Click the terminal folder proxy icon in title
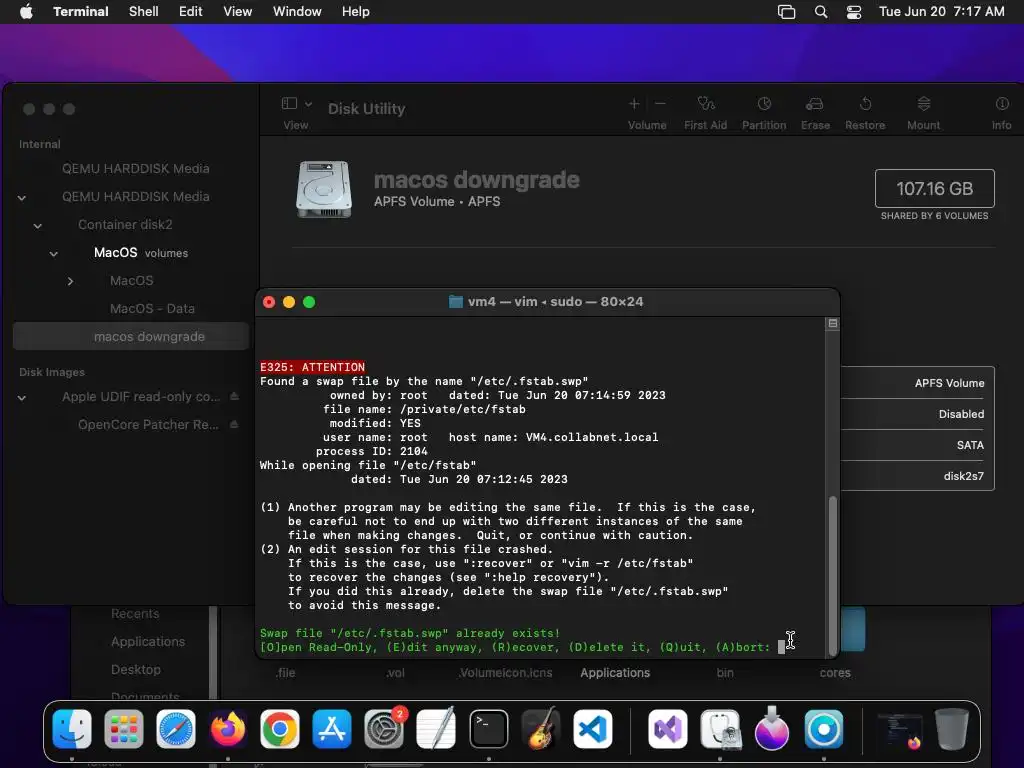Image resolution: width=1024 pixels, height=768 pixels. [x=456, y=302]
